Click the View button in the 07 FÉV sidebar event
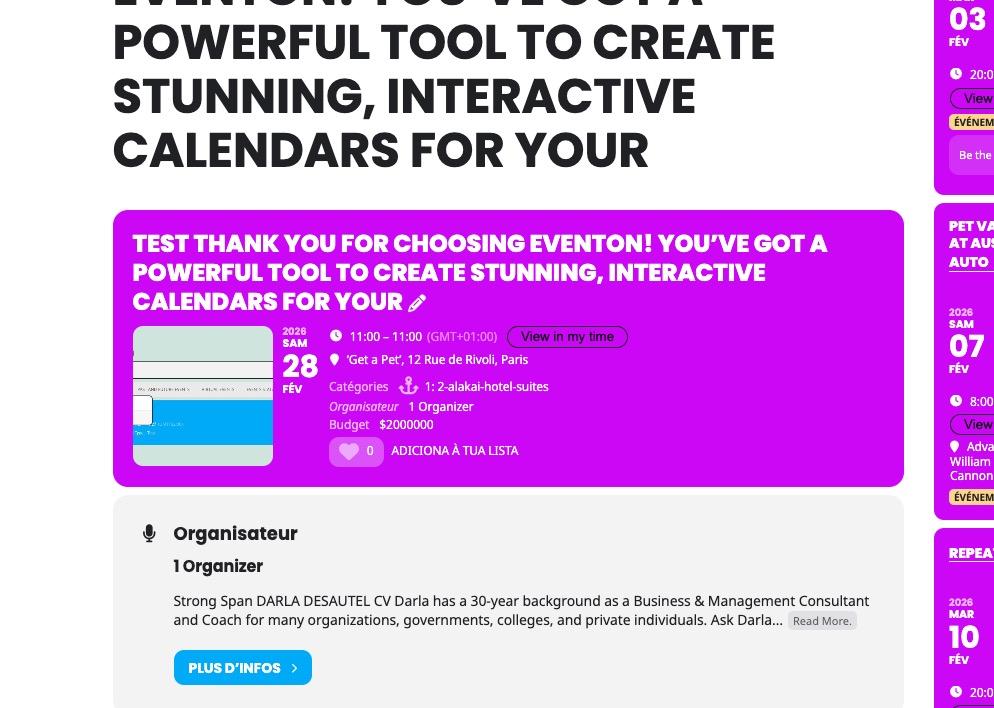The image size is (994, 708). 976,424
